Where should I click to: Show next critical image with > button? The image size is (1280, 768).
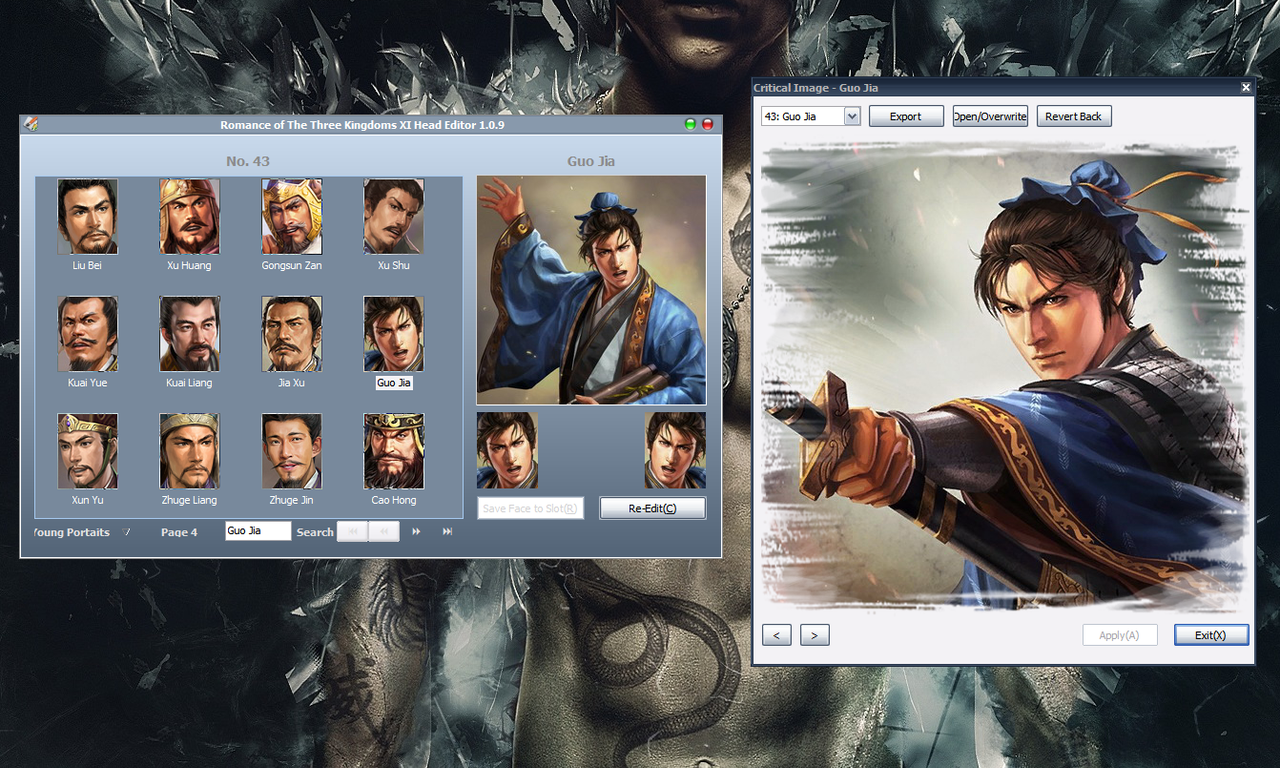point(815,635)
